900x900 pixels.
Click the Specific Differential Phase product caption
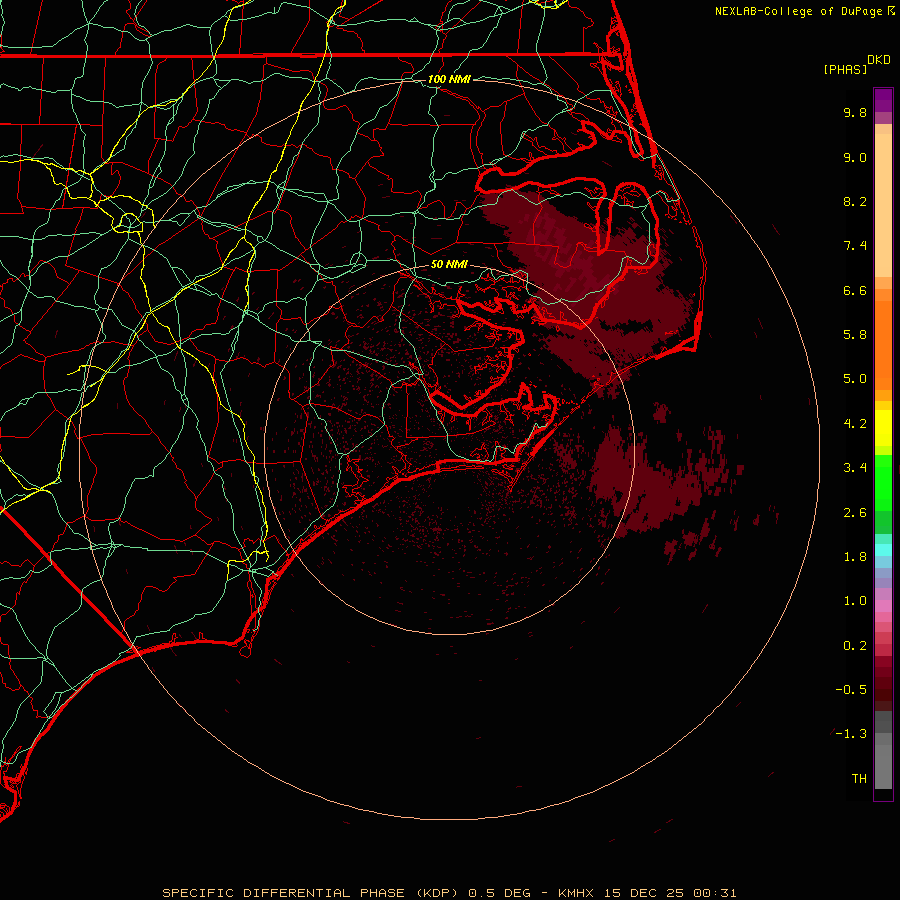449,893
